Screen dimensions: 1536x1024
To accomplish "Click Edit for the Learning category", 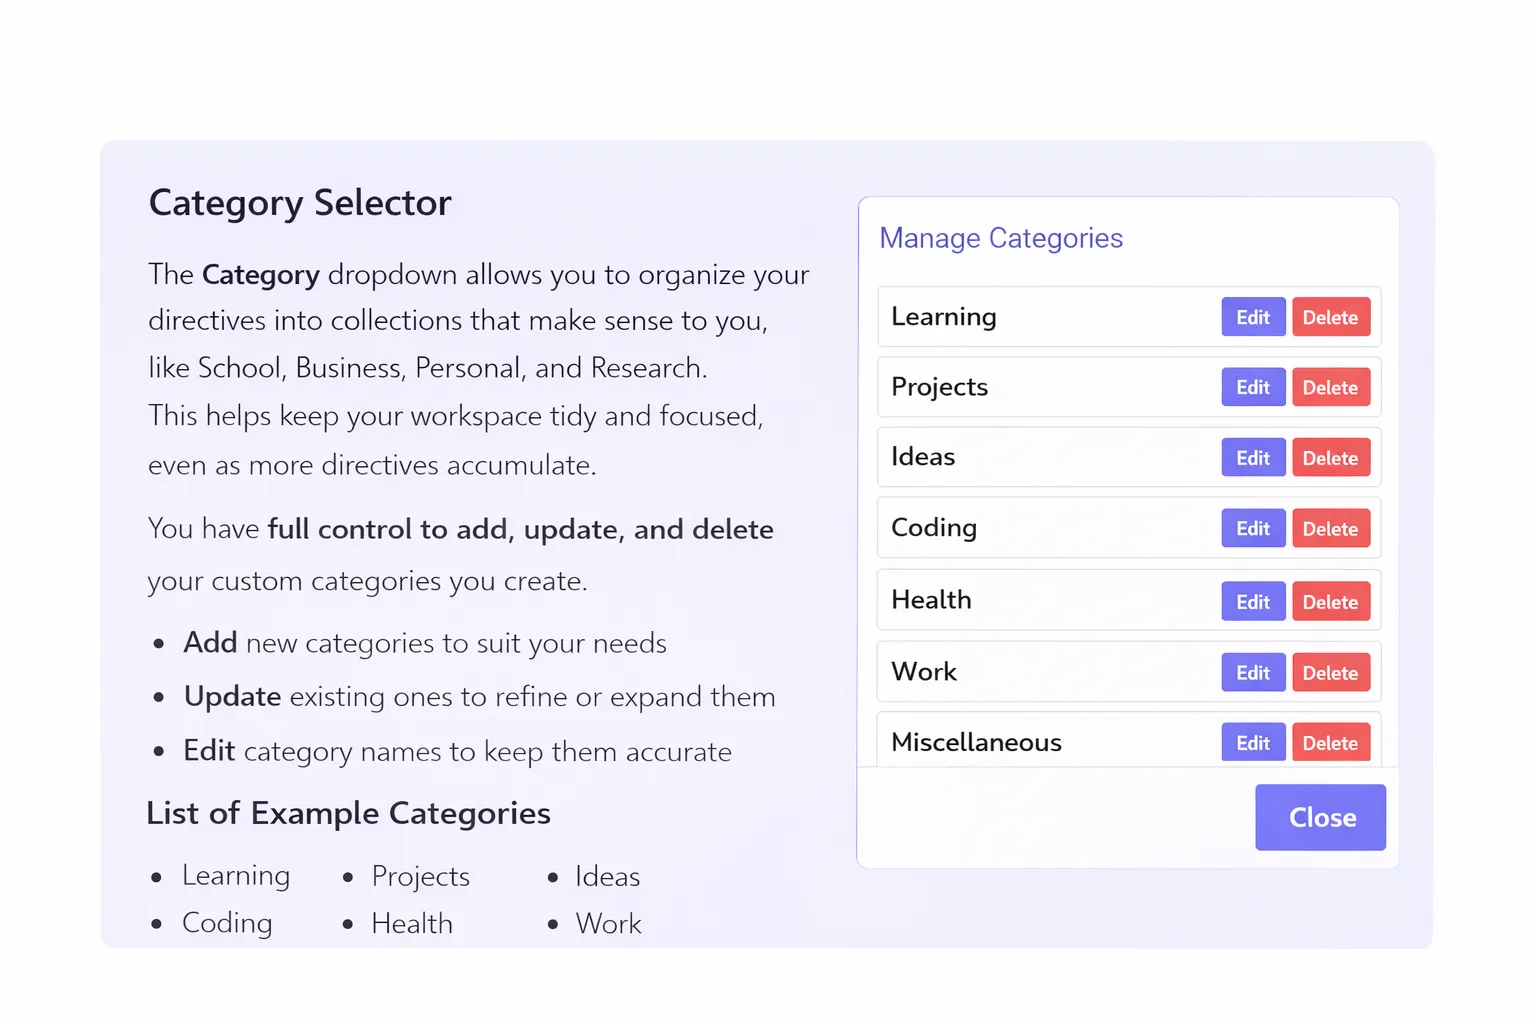I will [x=1252, y=317].
